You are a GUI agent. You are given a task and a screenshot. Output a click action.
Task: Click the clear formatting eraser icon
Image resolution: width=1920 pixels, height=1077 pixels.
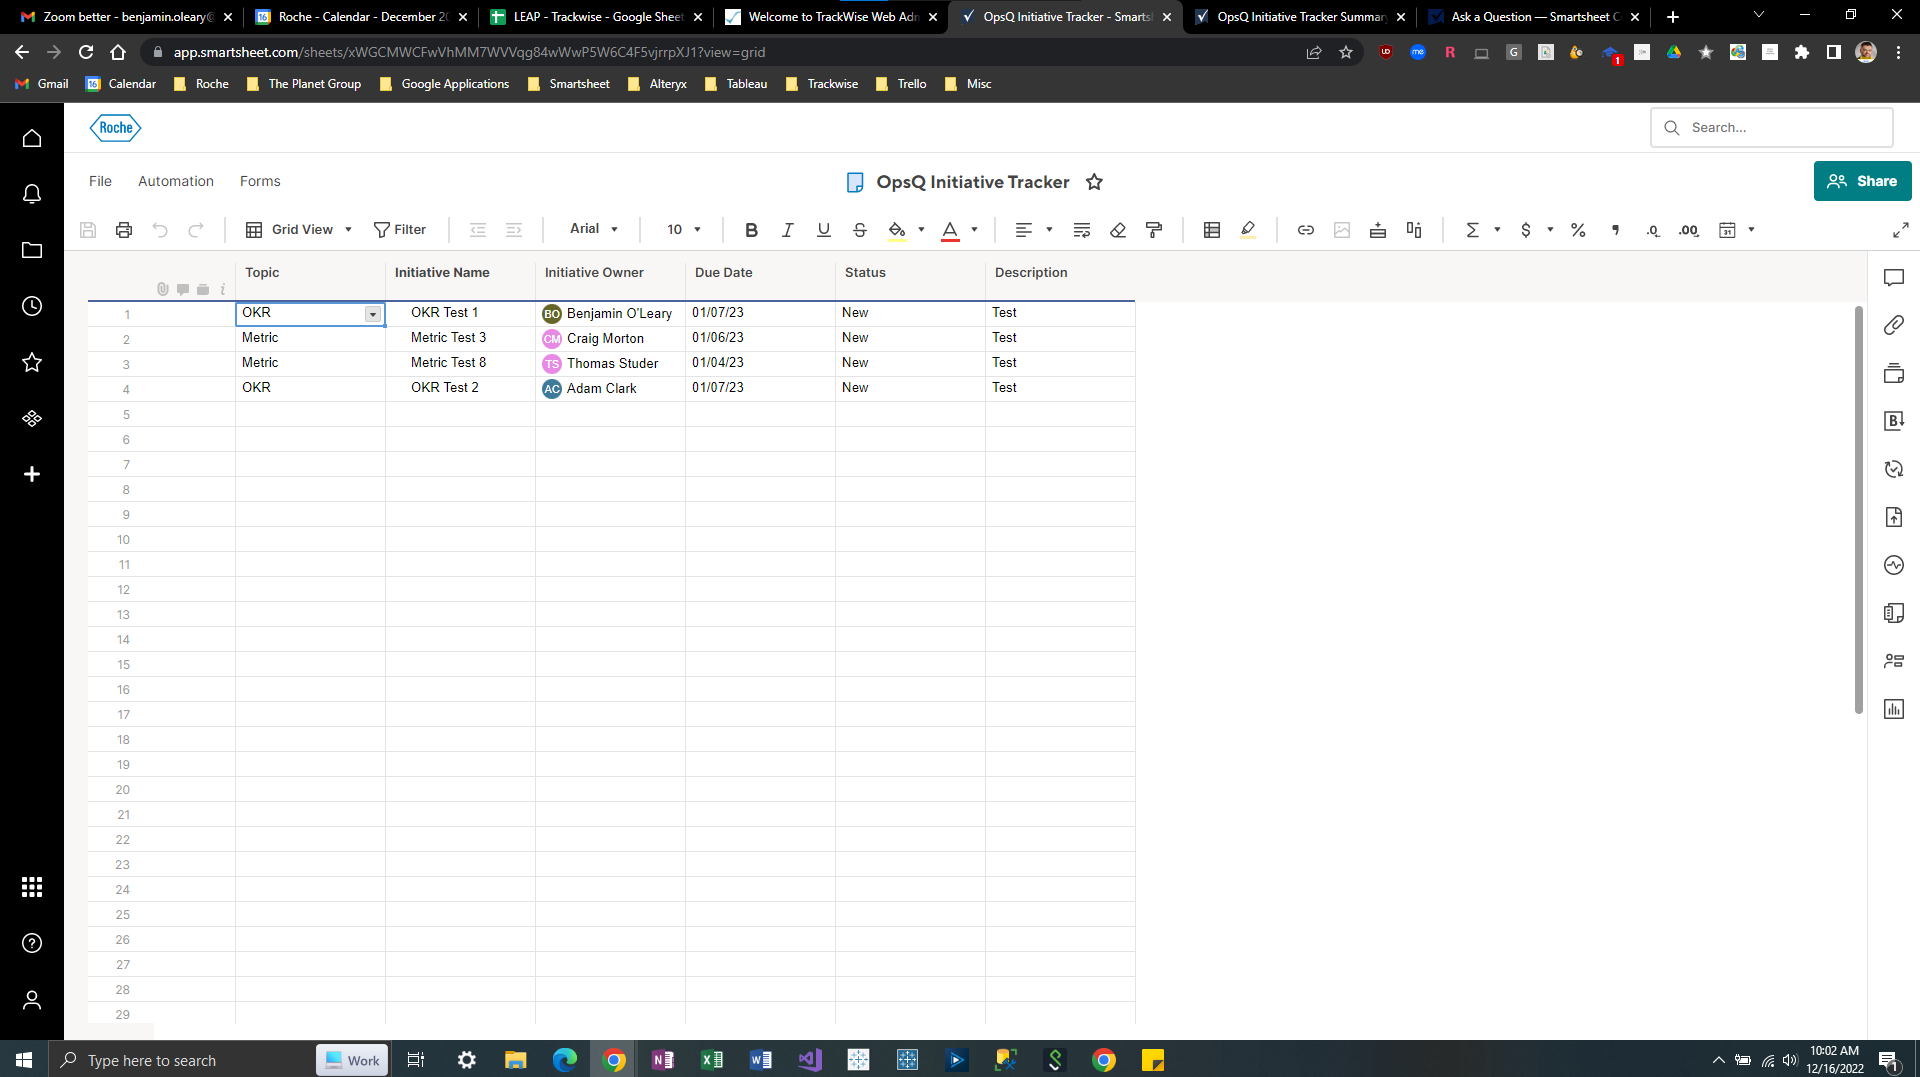point(1118,230)
